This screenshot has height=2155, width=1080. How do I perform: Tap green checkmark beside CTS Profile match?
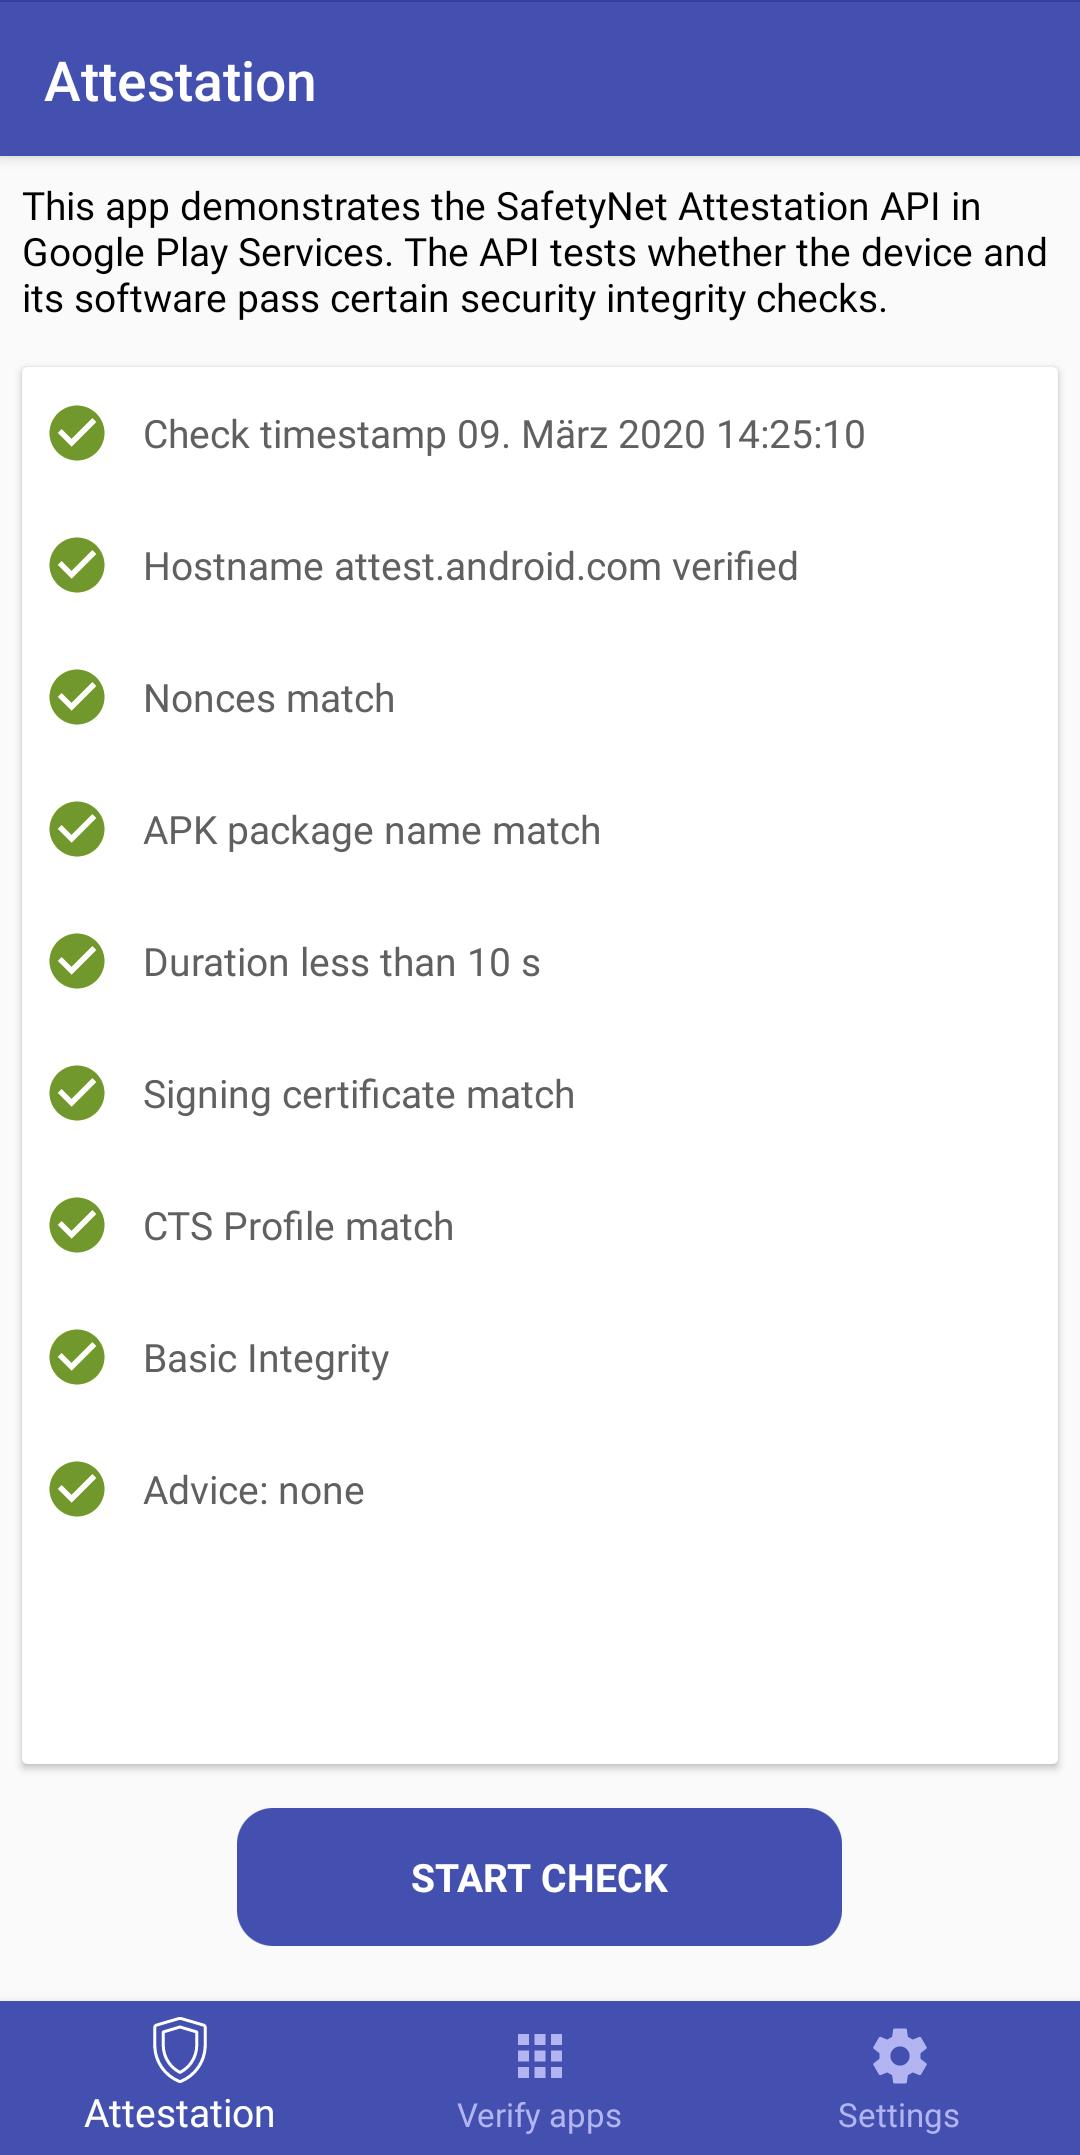[77, 1226]
